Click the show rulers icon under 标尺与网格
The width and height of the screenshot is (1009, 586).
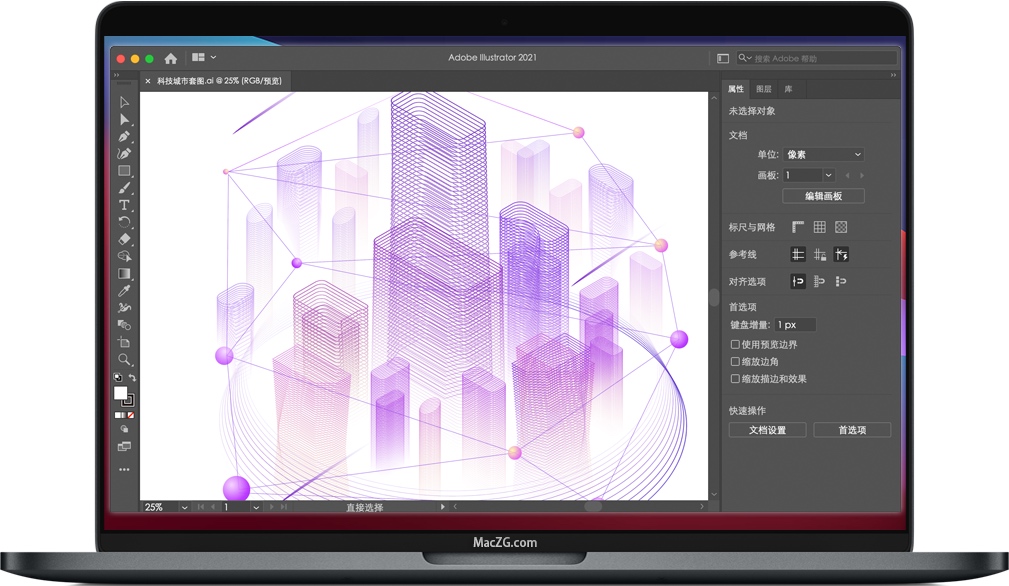pos(797,227)
